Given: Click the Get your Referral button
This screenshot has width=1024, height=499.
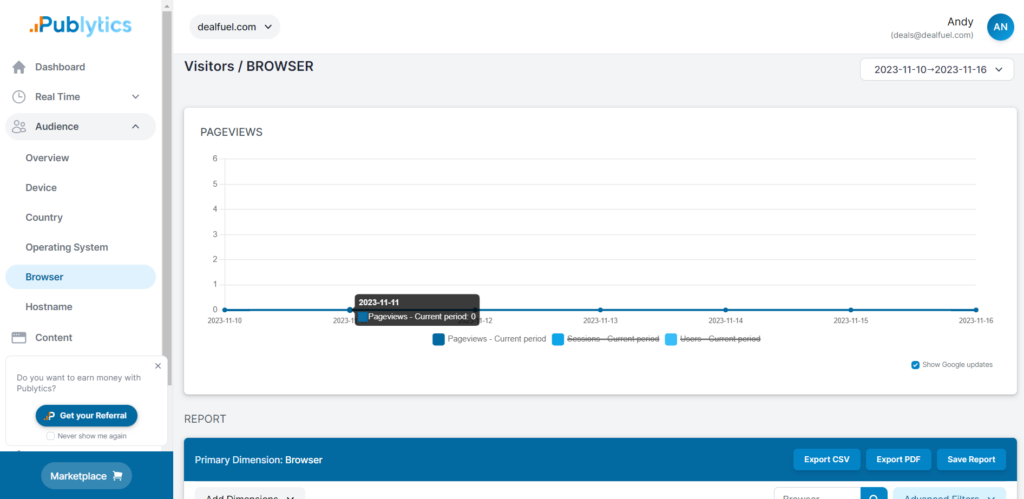Looking at the screenshot, I should 86,415.
